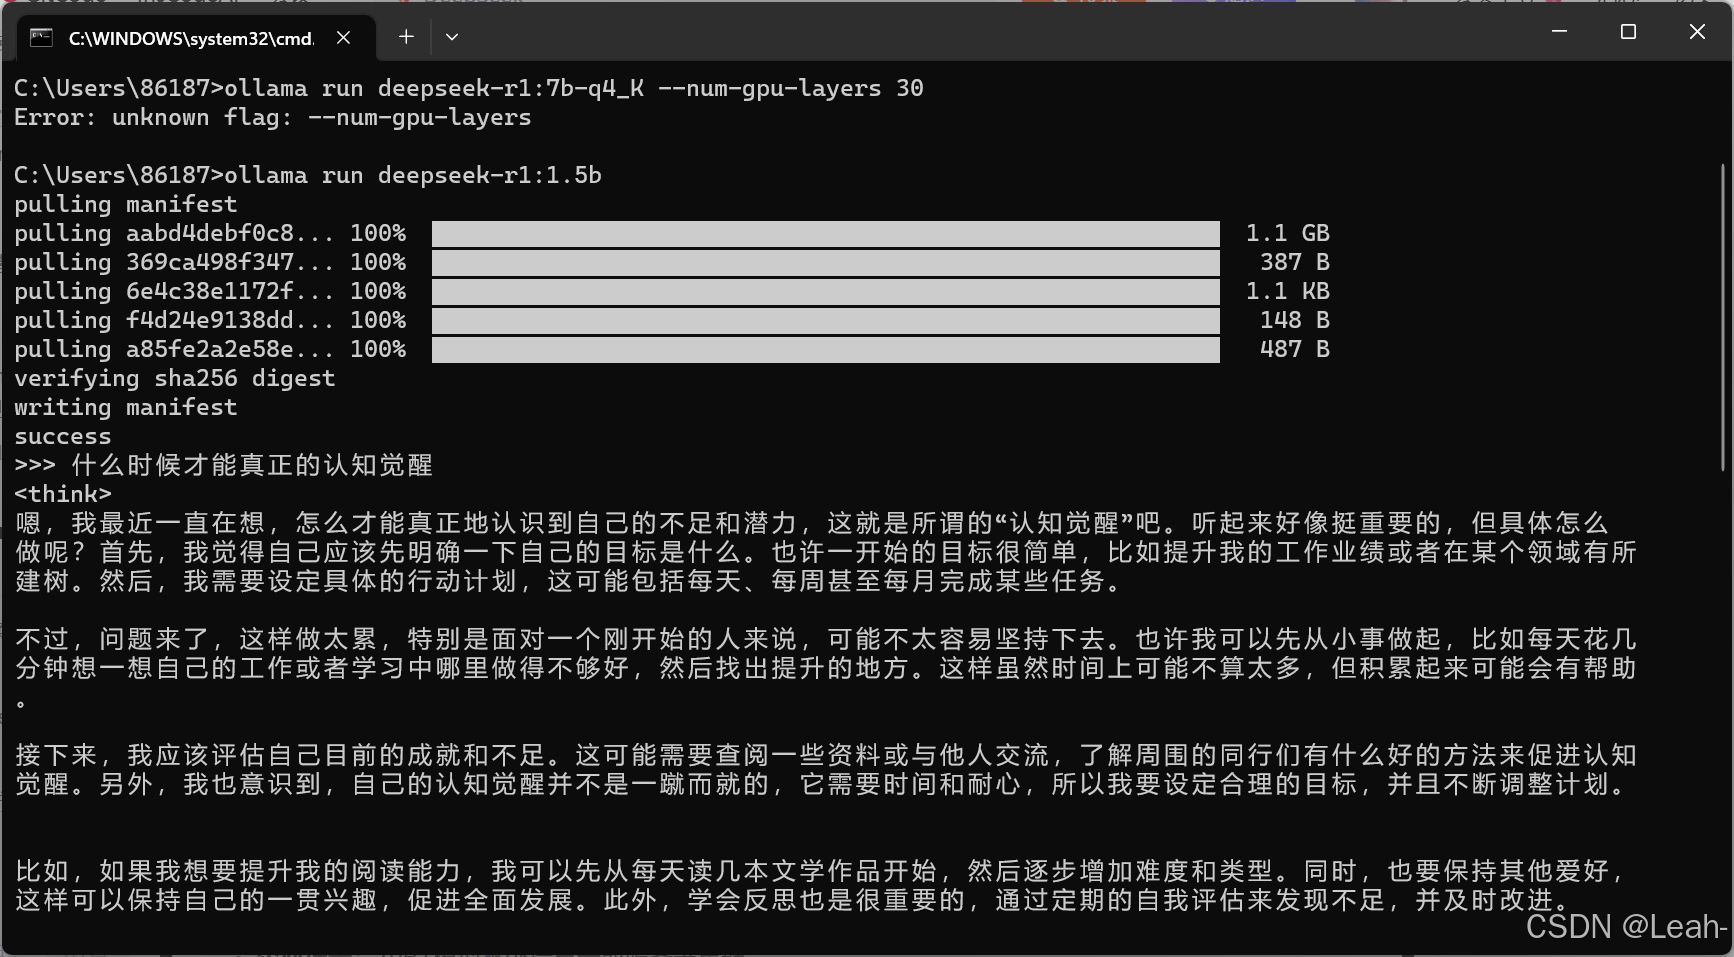Image resolution: width=1734 pixels, height=957 pixels.
Task: Click the 'deepseek-r1:7b-q4_K --num-gpu-layers 30' command text
Action: [x=651, y=89]
